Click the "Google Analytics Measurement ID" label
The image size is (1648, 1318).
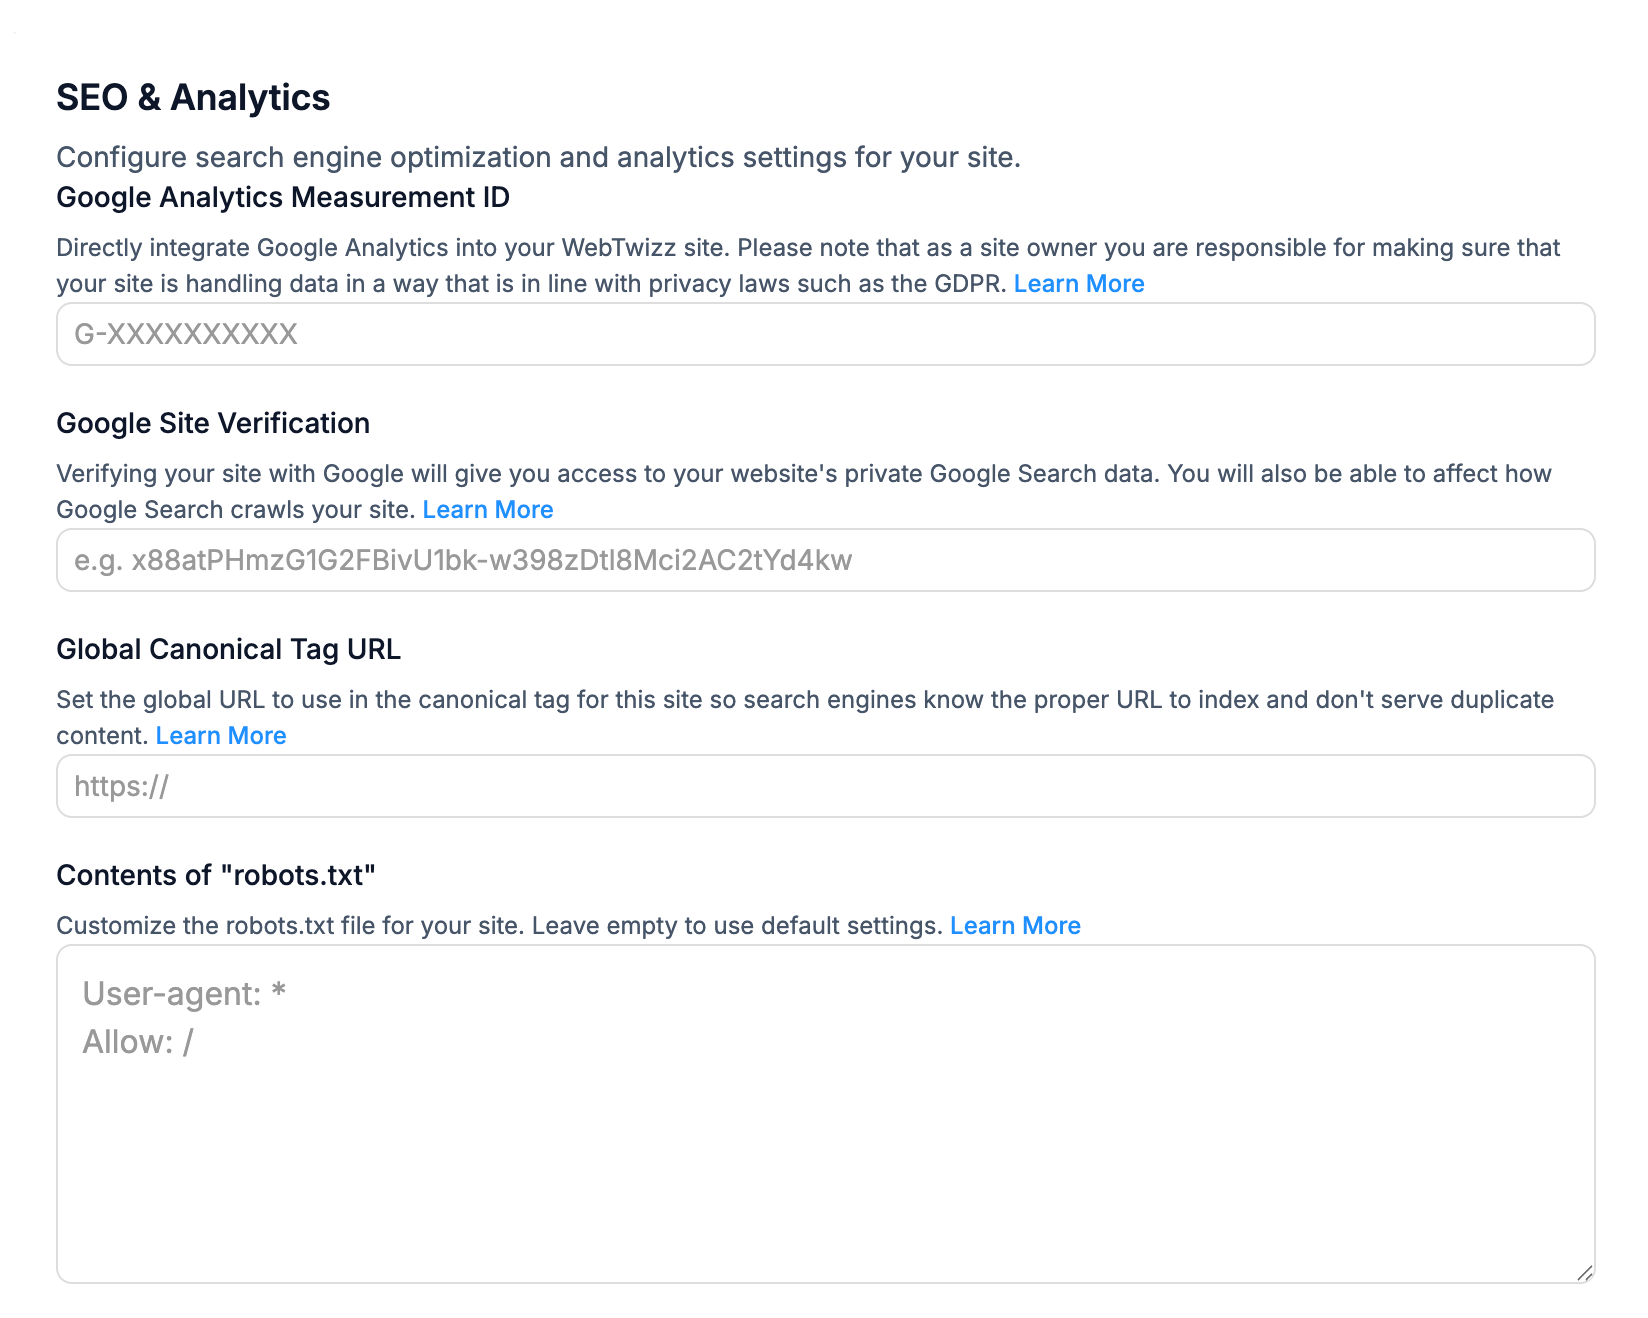(283, 198)
